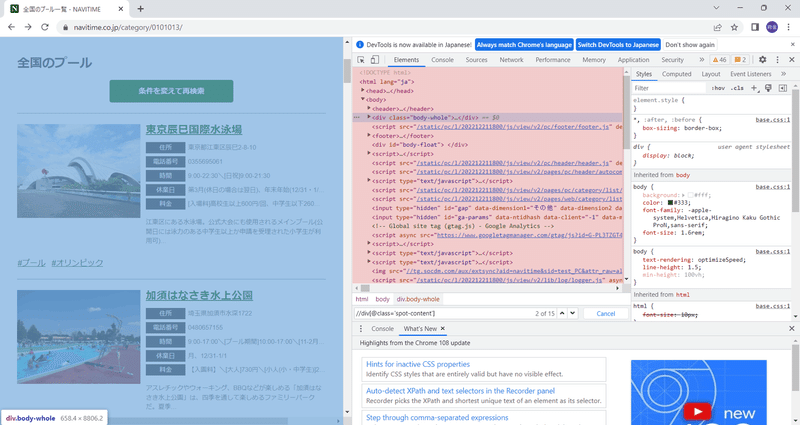Show more DevTools tabs chevron
Screen dimensions: 800x425
[702, 60]
